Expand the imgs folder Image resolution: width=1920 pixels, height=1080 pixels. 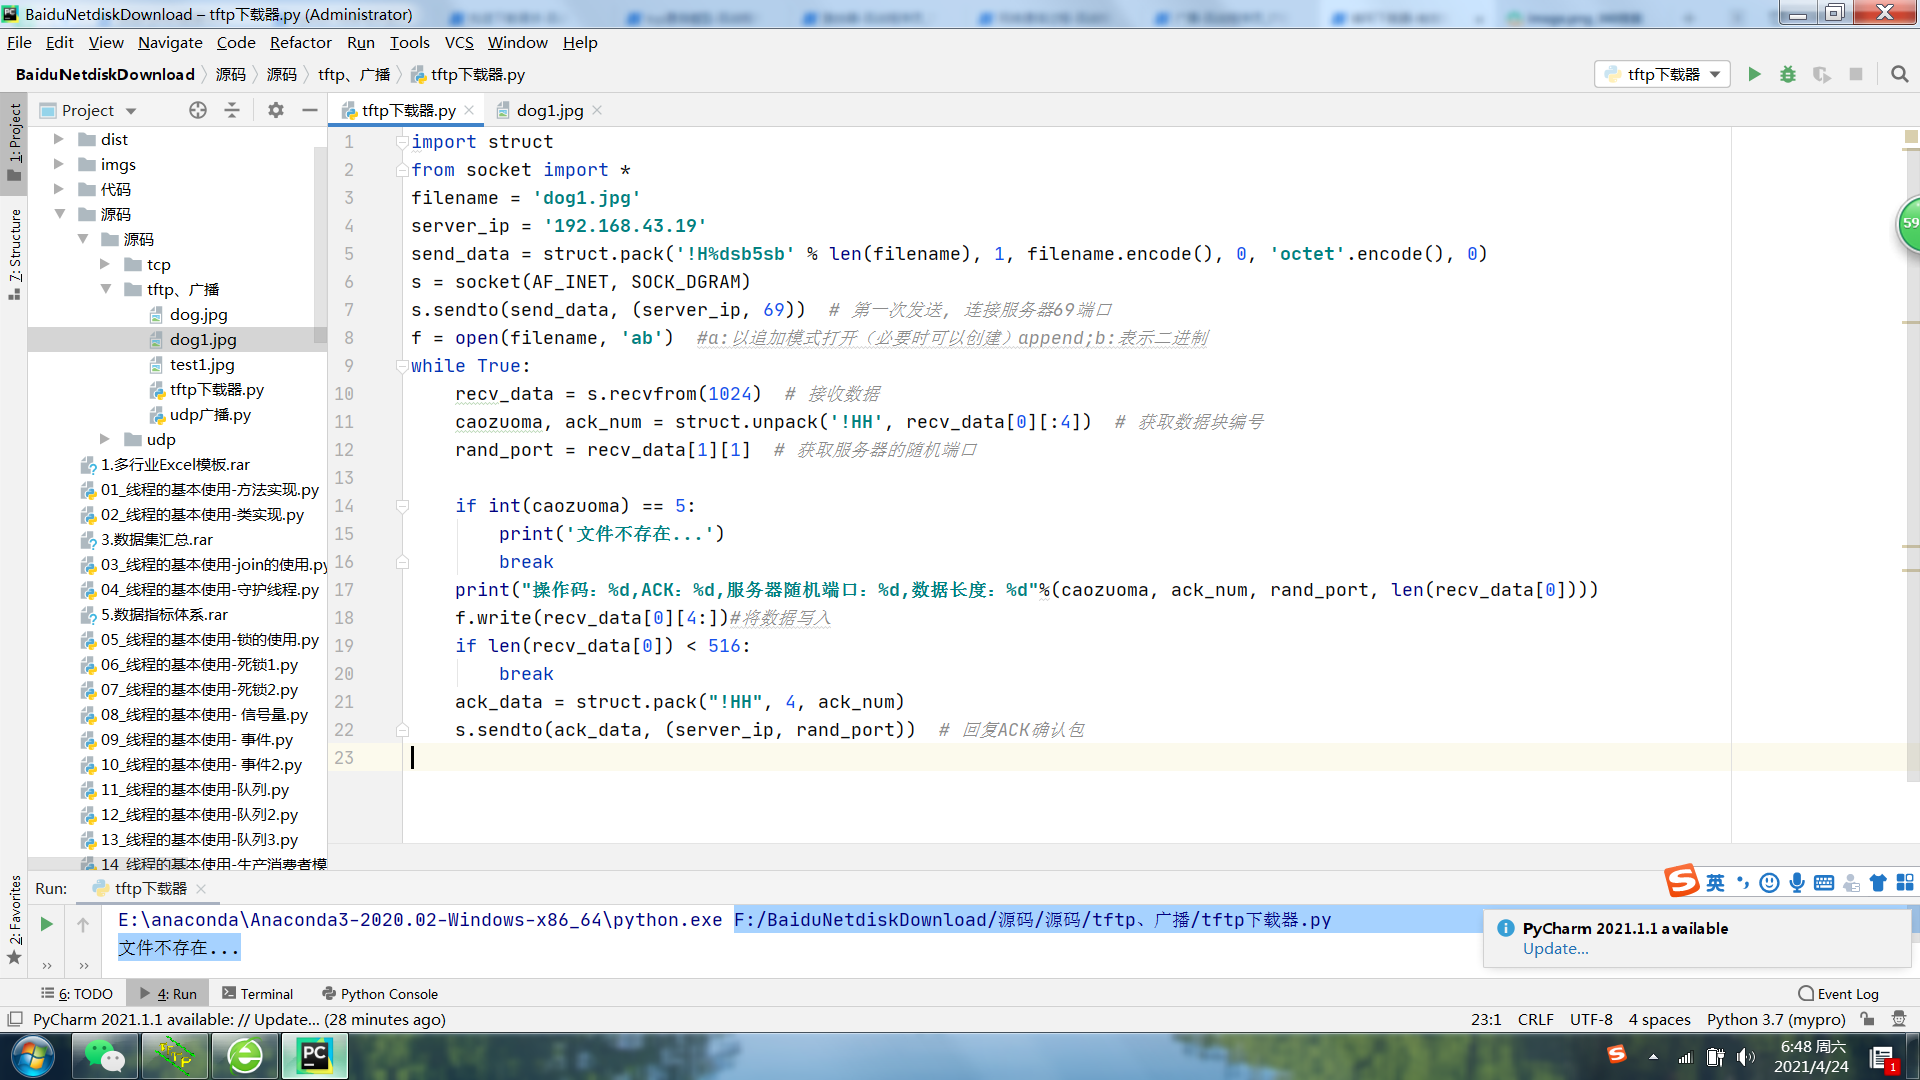click(x=58, y=164)
